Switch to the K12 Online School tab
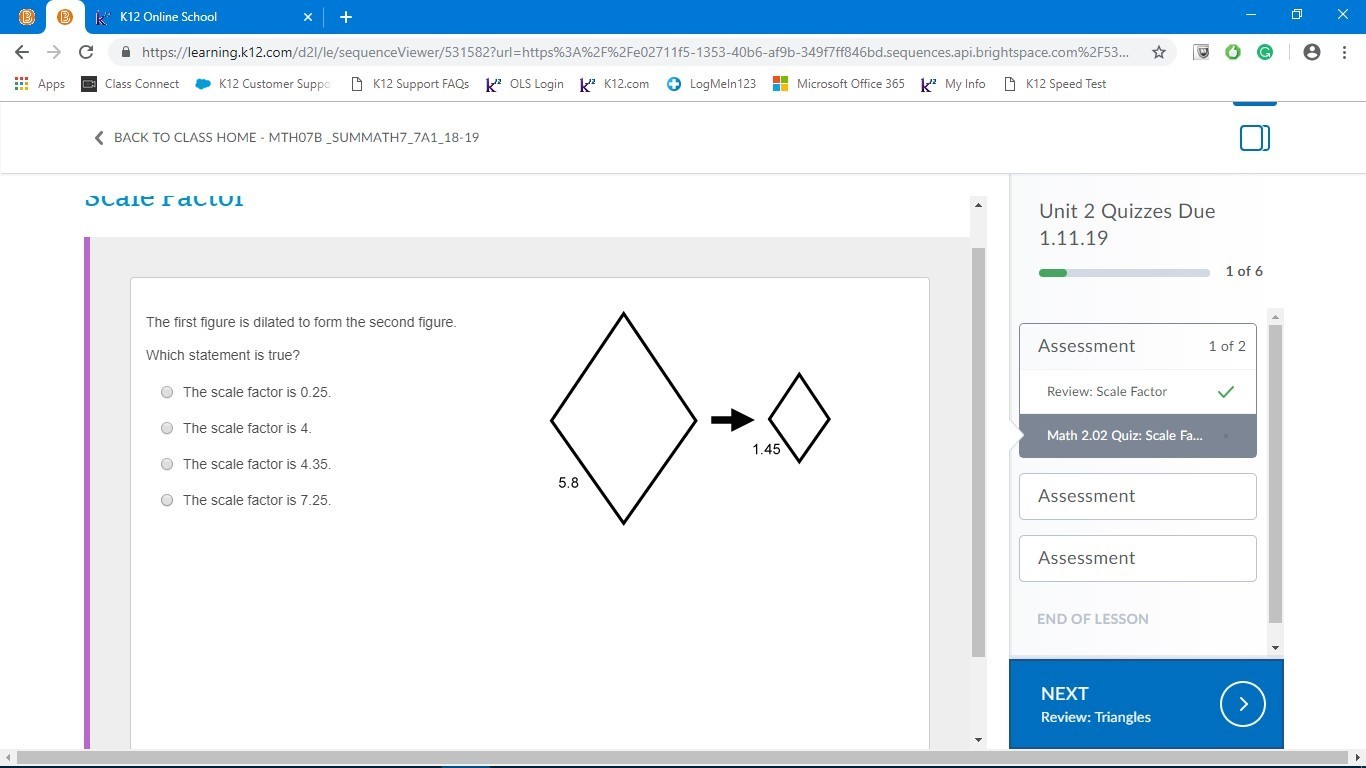The image size is (1366, 768). tap(204, 17)
